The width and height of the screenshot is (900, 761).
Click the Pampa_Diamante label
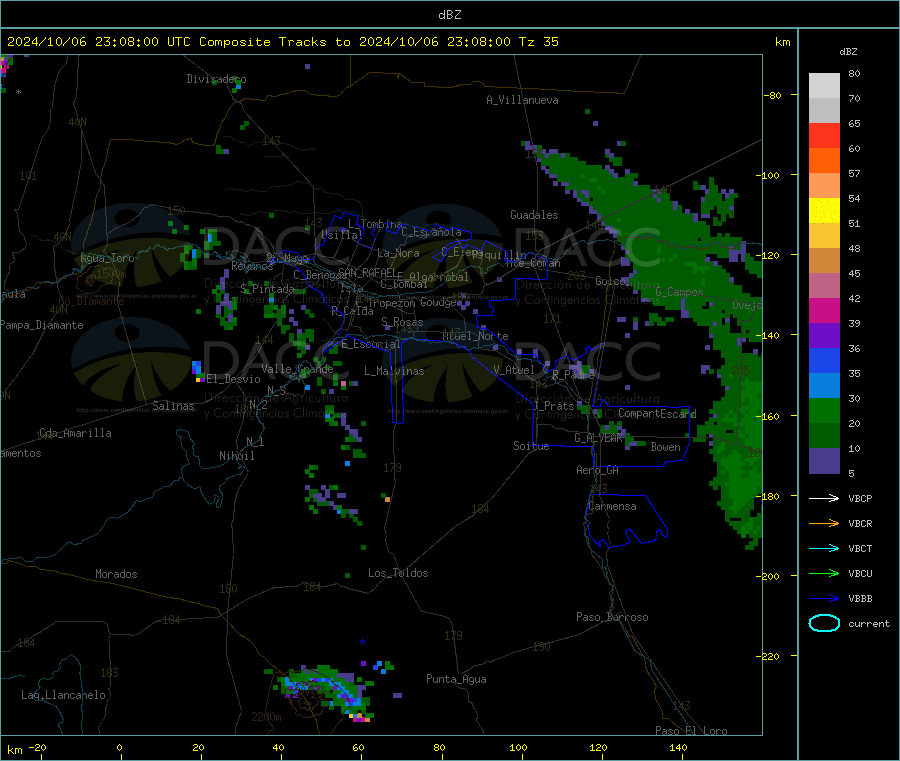[x=42, y=325]
